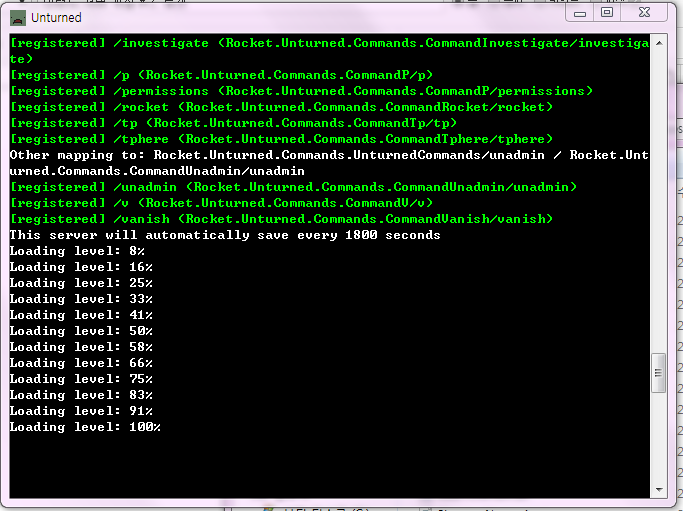Image resolution: width=683 pixels, height=511 pixels.
Task: Click the vertical scrollbar thumb
Action: 659,373
